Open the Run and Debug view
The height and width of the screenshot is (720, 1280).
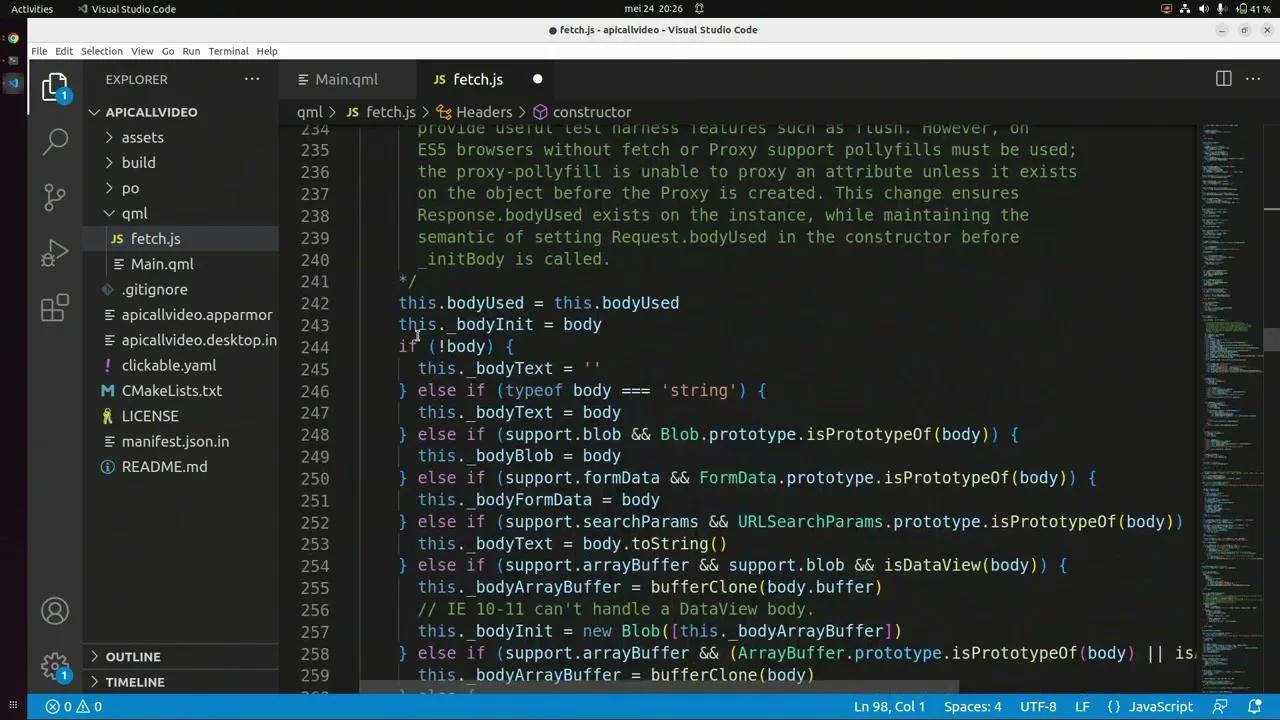(55, 253)
